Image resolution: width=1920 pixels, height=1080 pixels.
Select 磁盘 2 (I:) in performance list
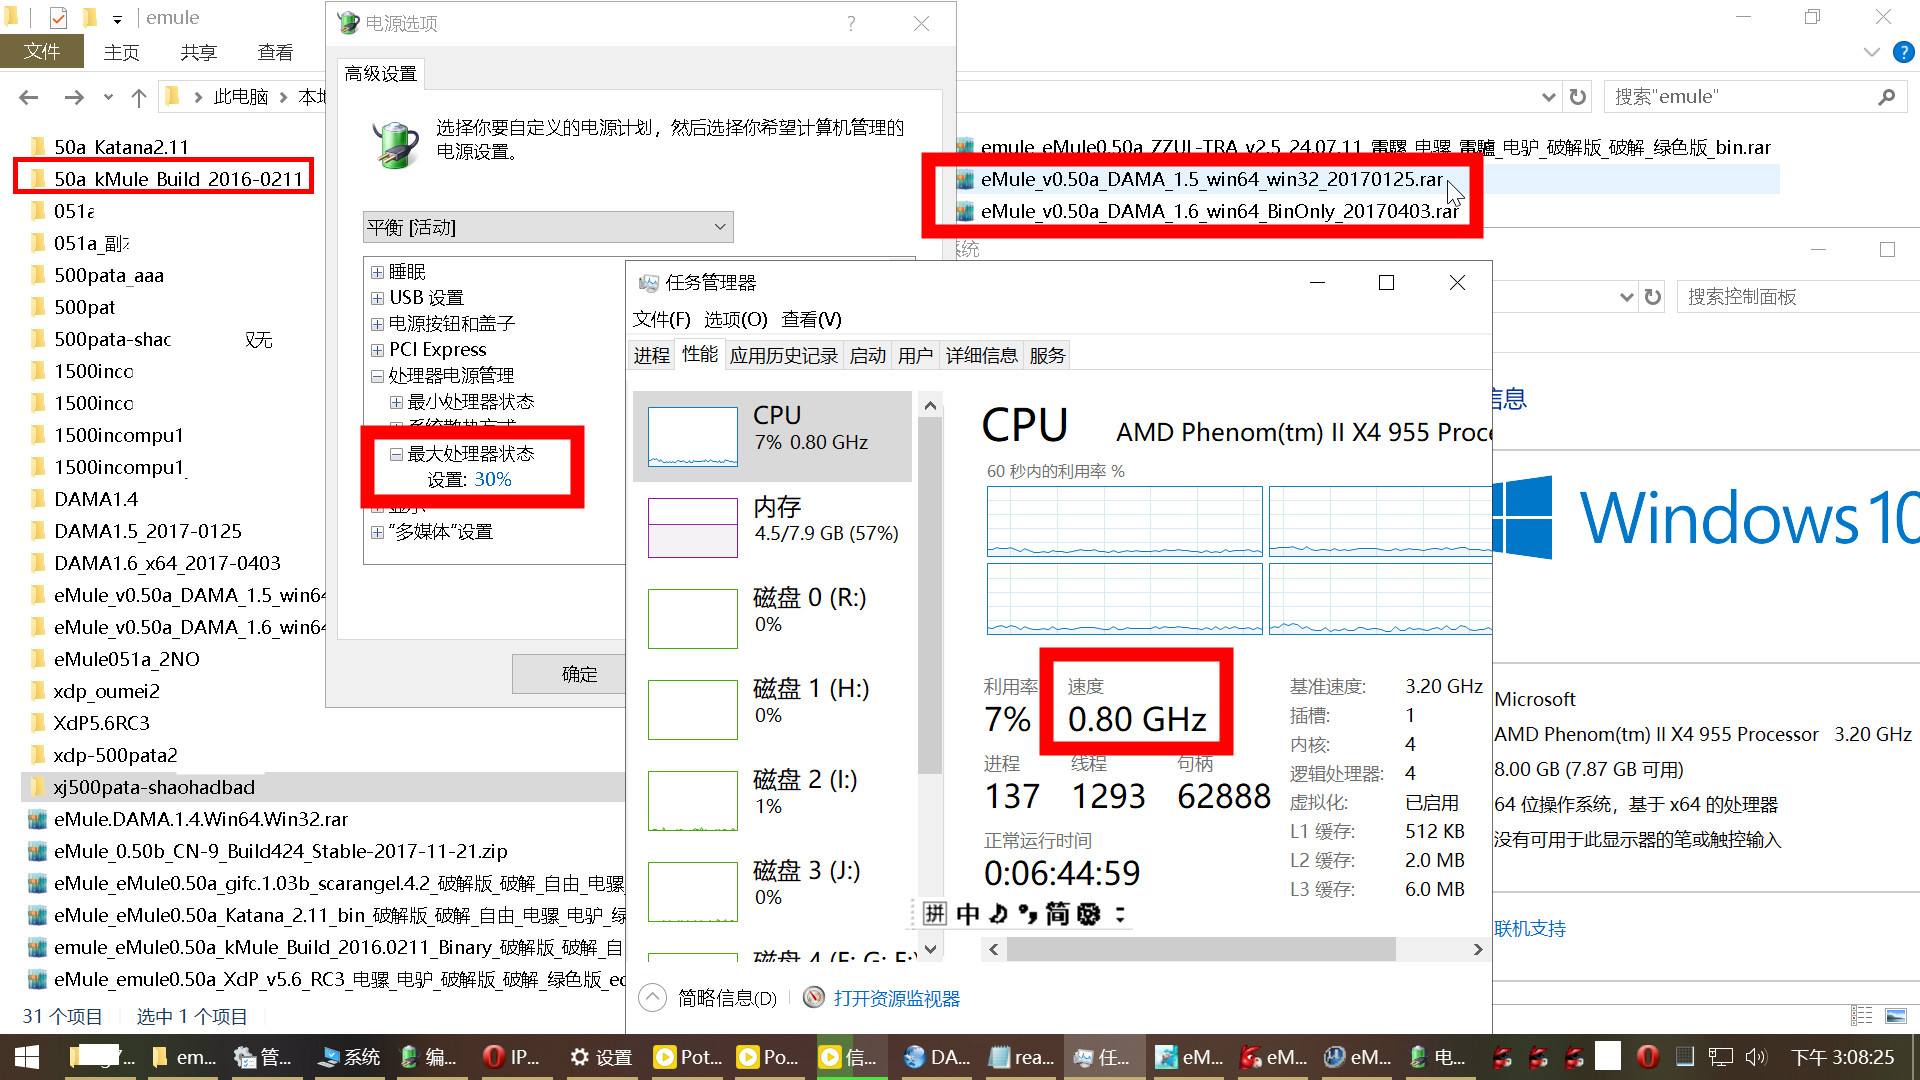tap(773, 800)
